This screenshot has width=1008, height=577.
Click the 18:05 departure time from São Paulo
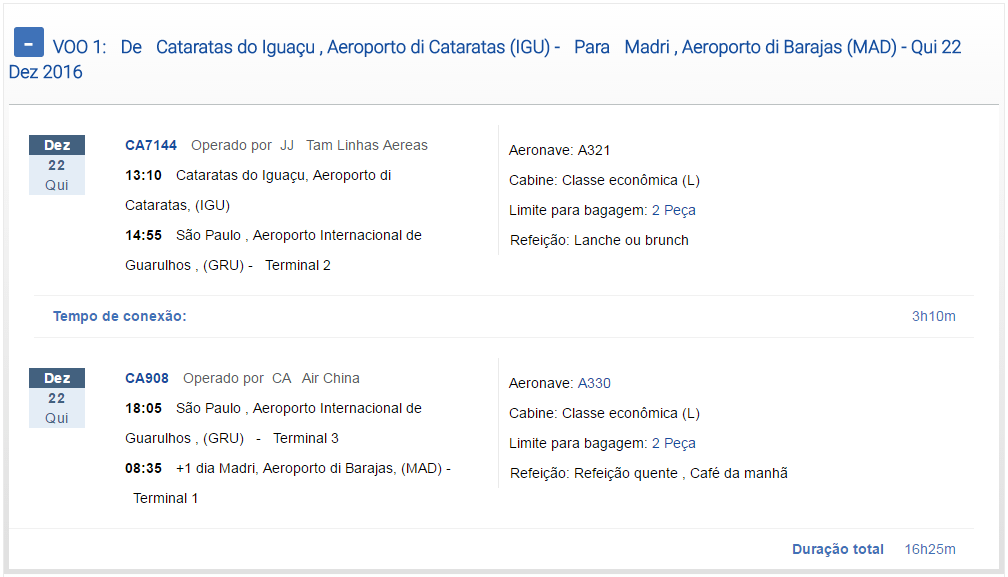(143, 409)
